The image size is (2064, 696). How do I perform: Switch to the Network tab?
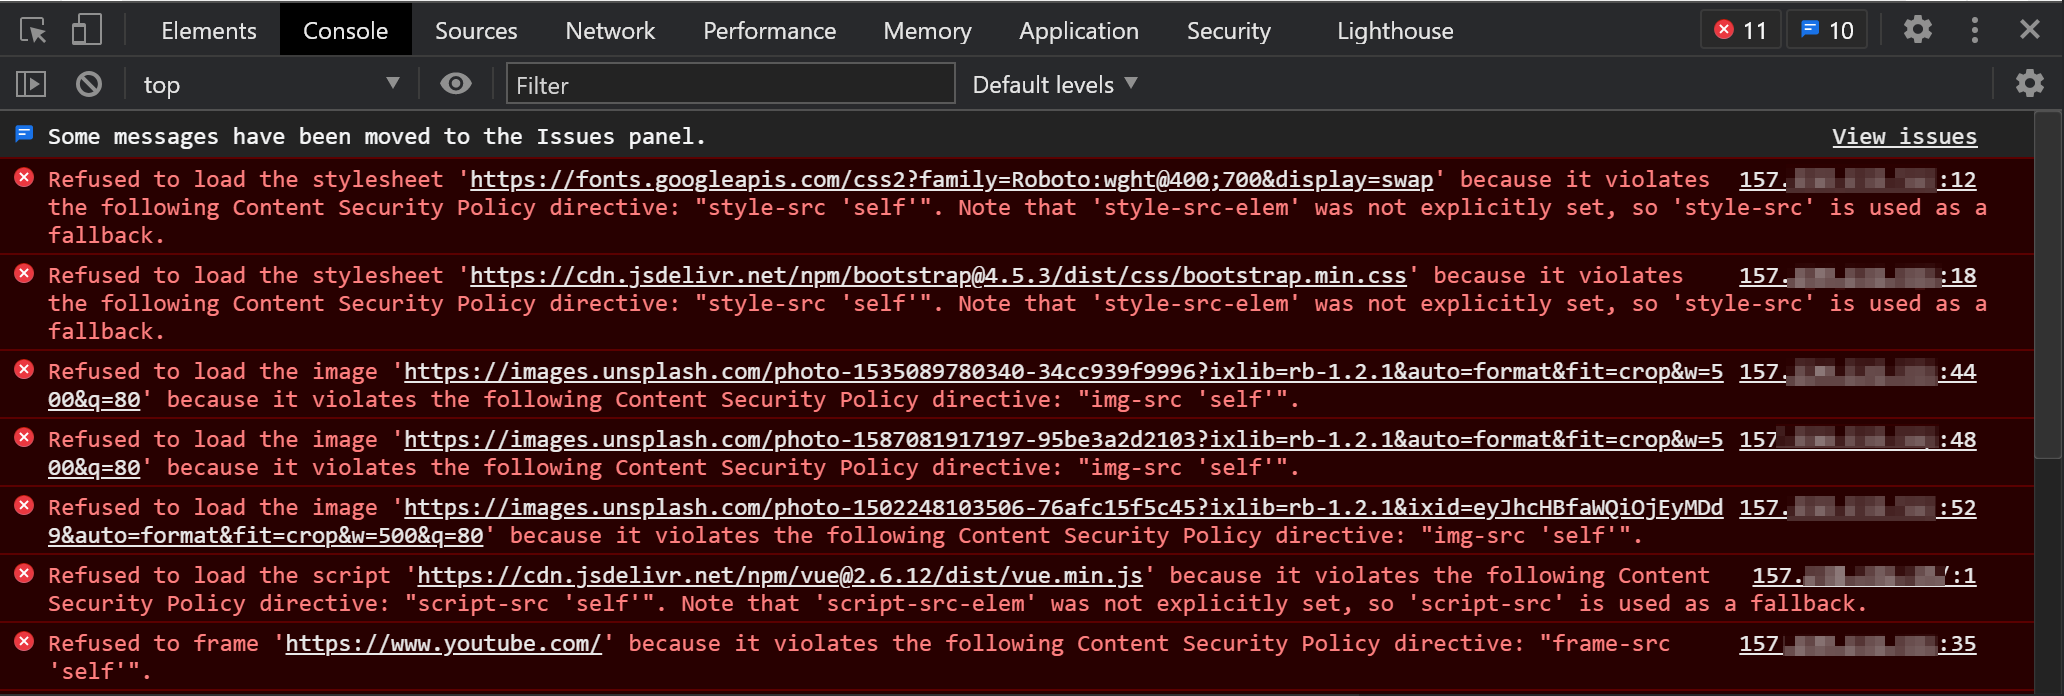(x=610, y=30)
